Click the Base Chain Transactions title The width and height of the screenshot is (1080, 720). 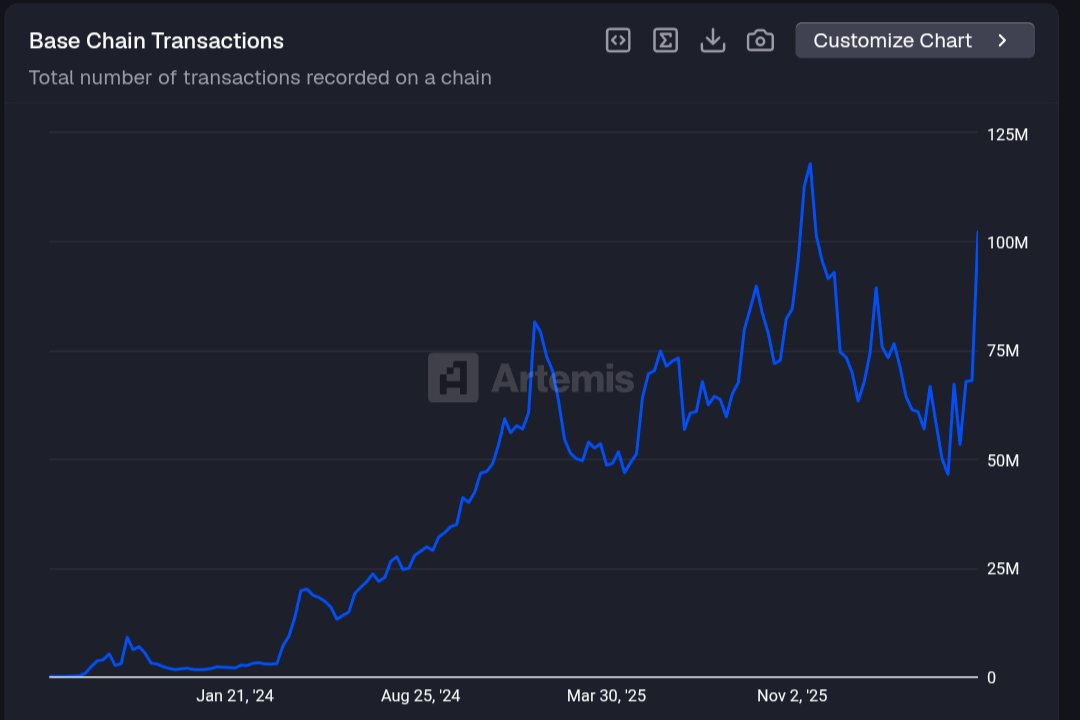pos(156,41)
